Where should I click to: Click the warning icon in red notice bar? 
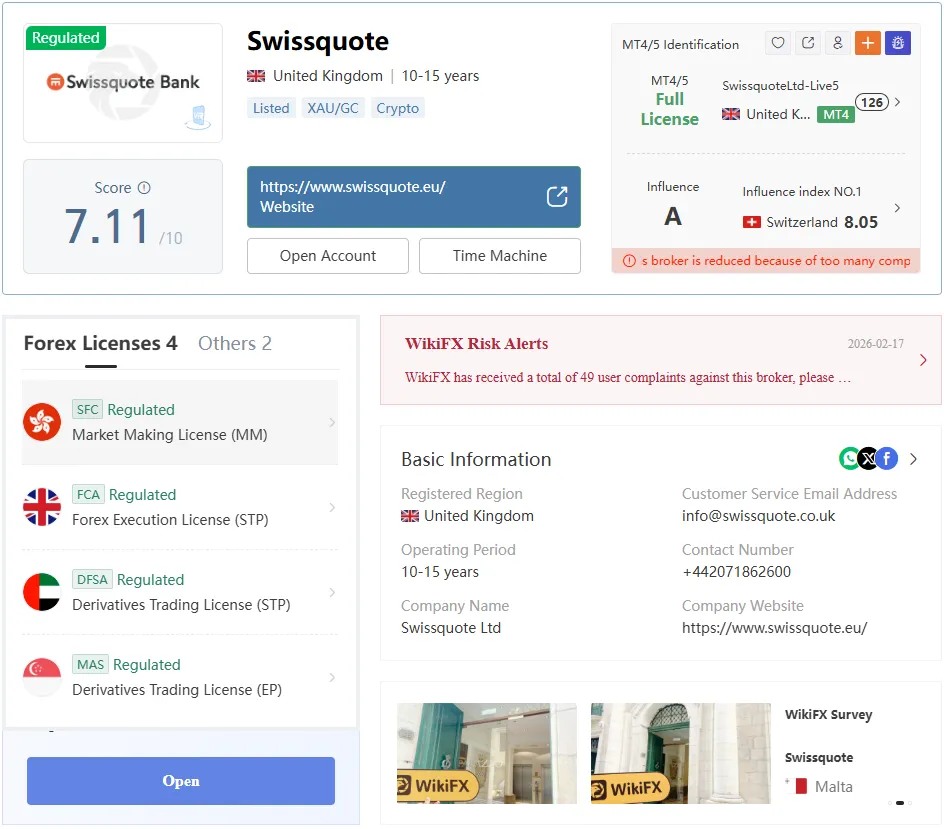pos(629,261)
